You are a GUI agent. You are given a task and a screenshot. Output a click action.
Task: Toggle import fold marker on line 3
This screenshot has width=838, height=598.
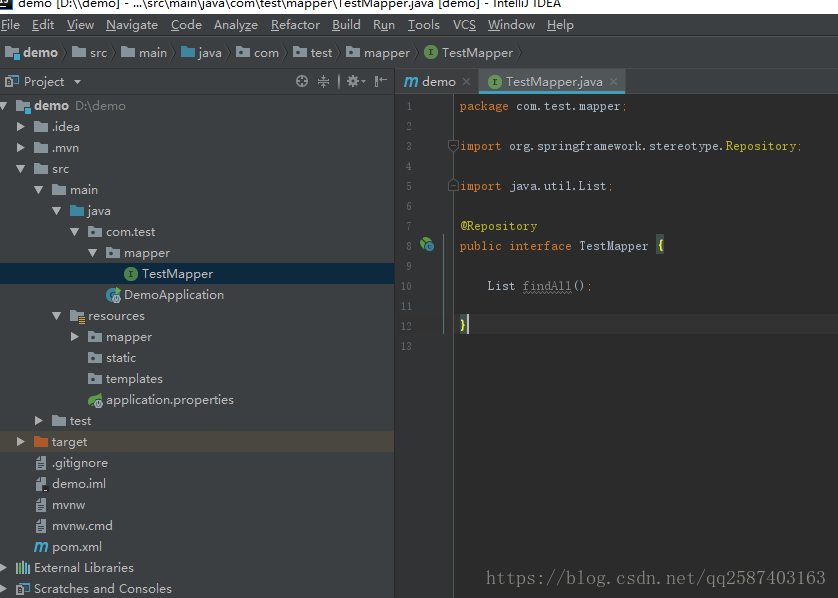[453, 146]
